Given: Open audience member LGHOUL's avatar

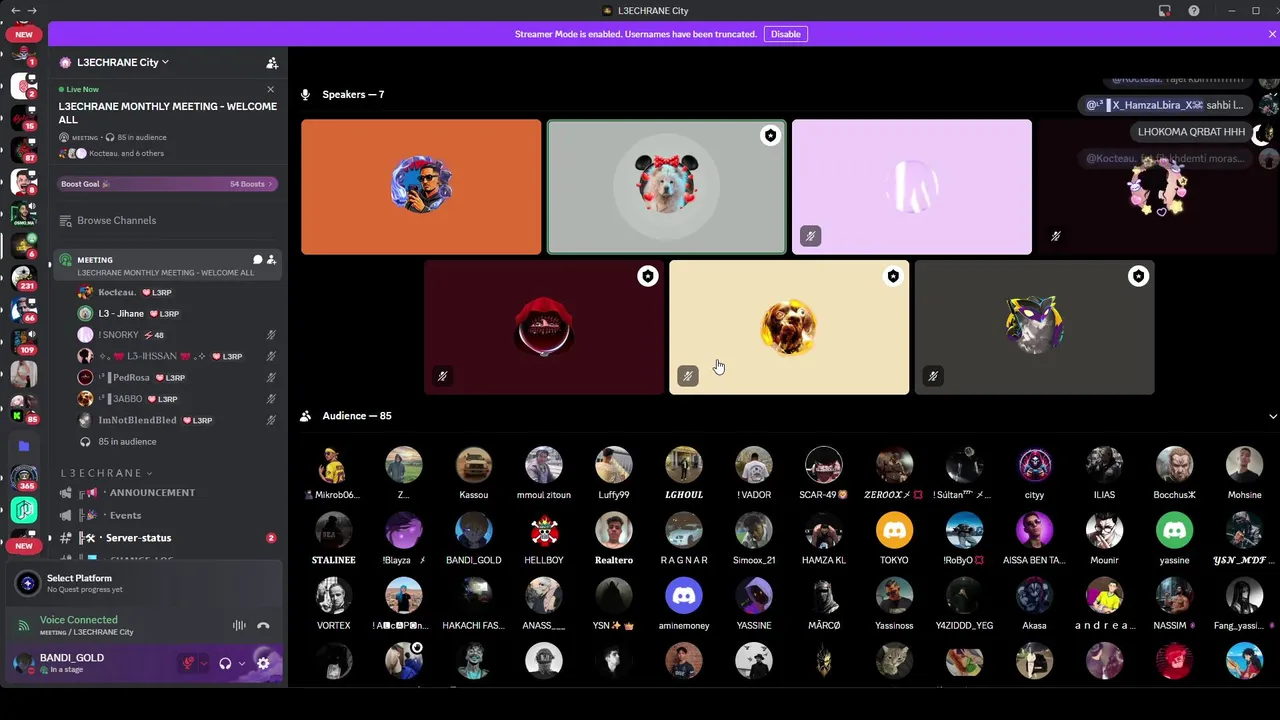Looking at the screenshot, I should pos(684,465).
